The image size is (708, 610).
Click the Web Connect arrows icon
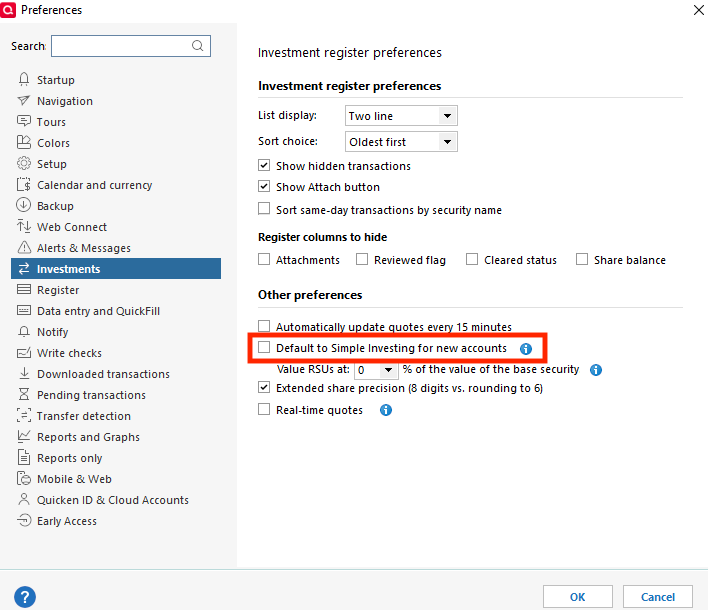pos(23,226)
